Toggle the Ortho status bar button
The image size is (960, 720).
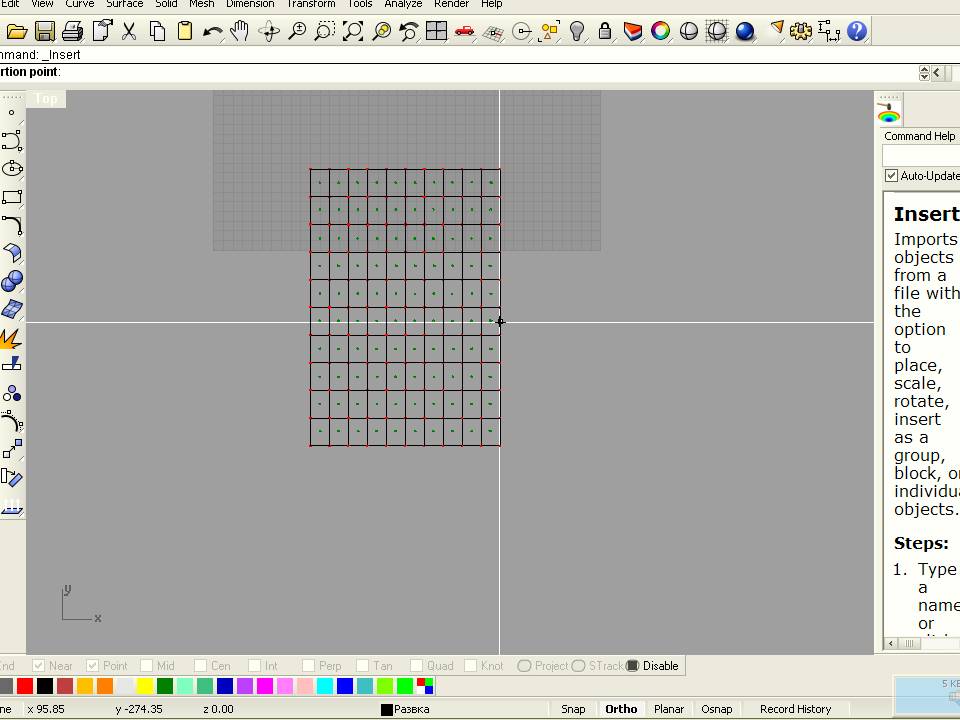coord(621,709)
